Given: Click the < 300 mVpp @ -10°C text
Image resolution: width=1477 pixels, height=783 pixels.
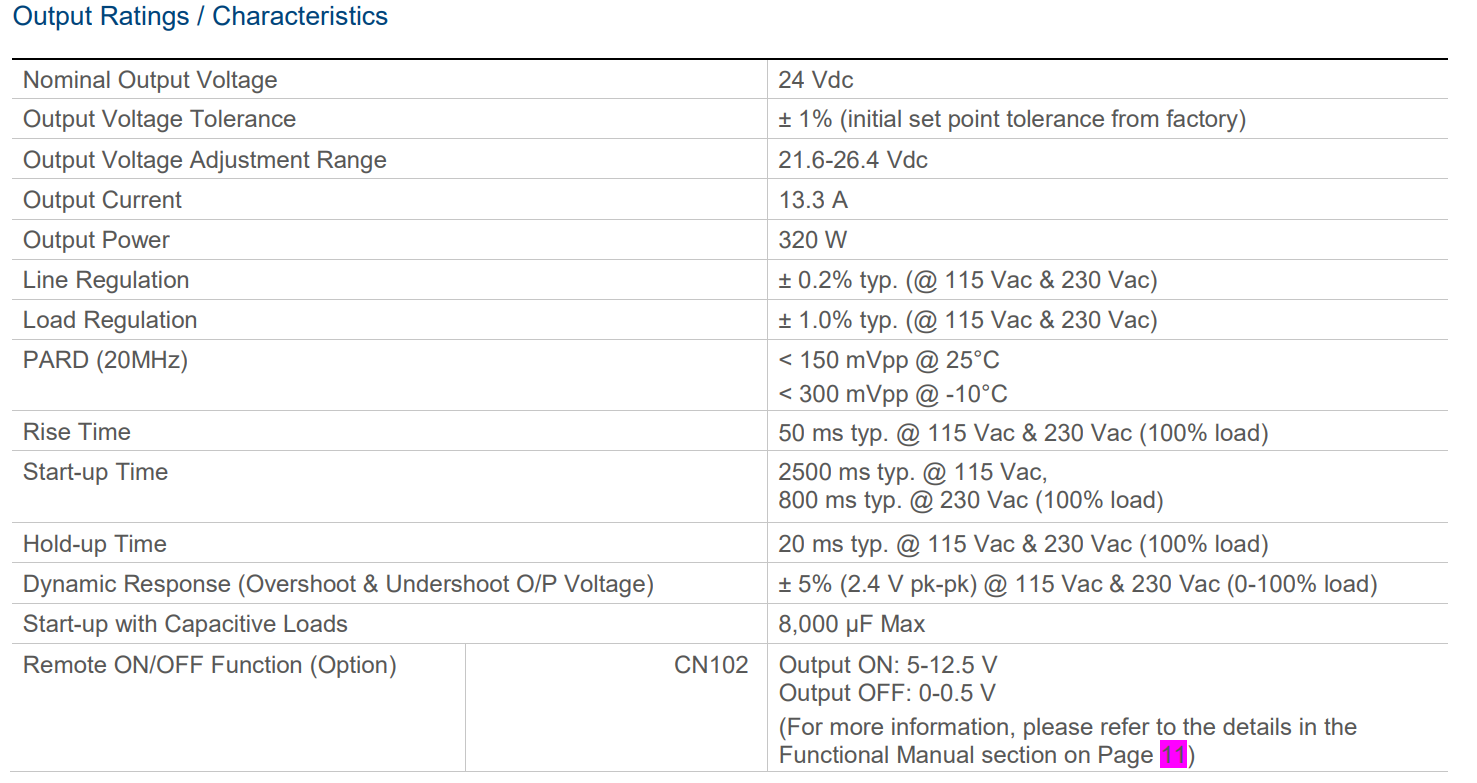Looking at the screenshot, I should (x=893, y=395).
